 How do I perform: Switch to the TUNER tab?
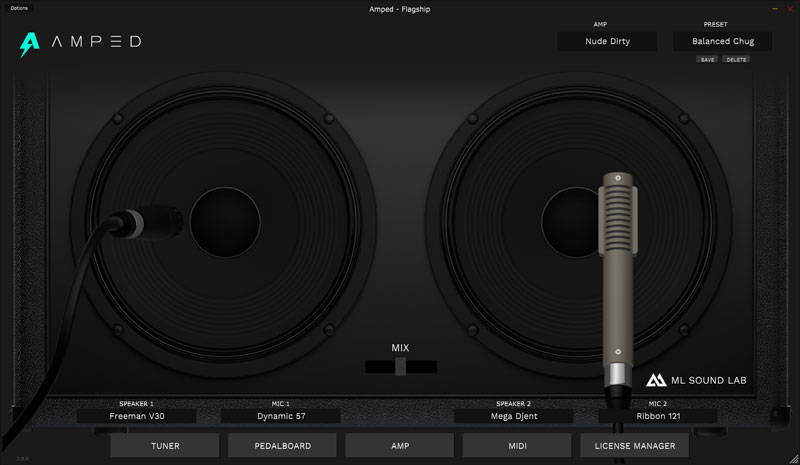click(165, 446)
